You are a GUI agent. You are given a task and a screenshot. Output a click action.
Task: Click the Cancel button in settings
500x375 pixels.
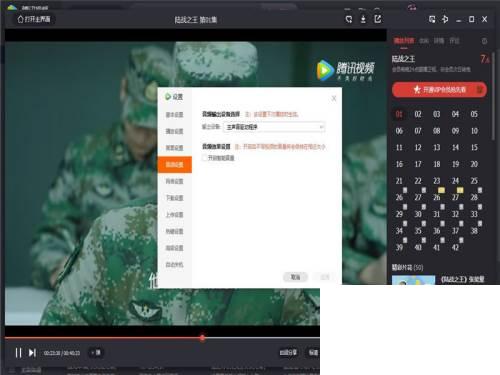(x=295, y=277)
